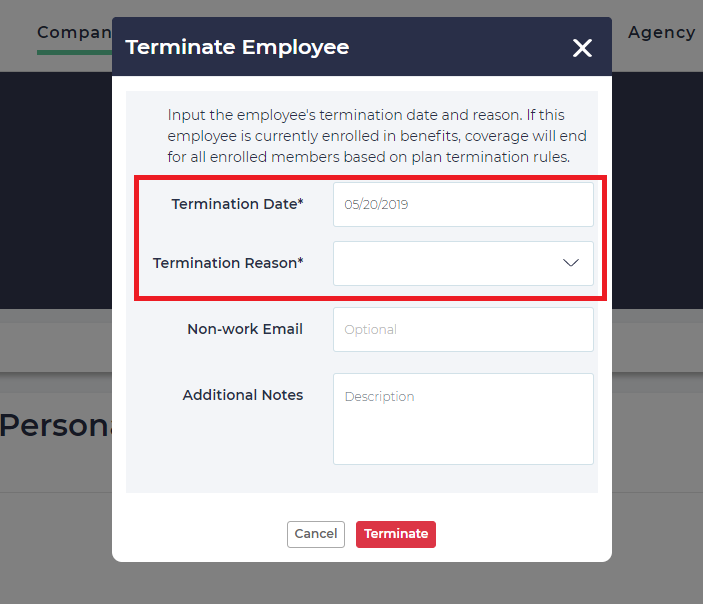Open the Termination Reason combo box
This screenshot has width=703, height=604.
tap(462, 264)
